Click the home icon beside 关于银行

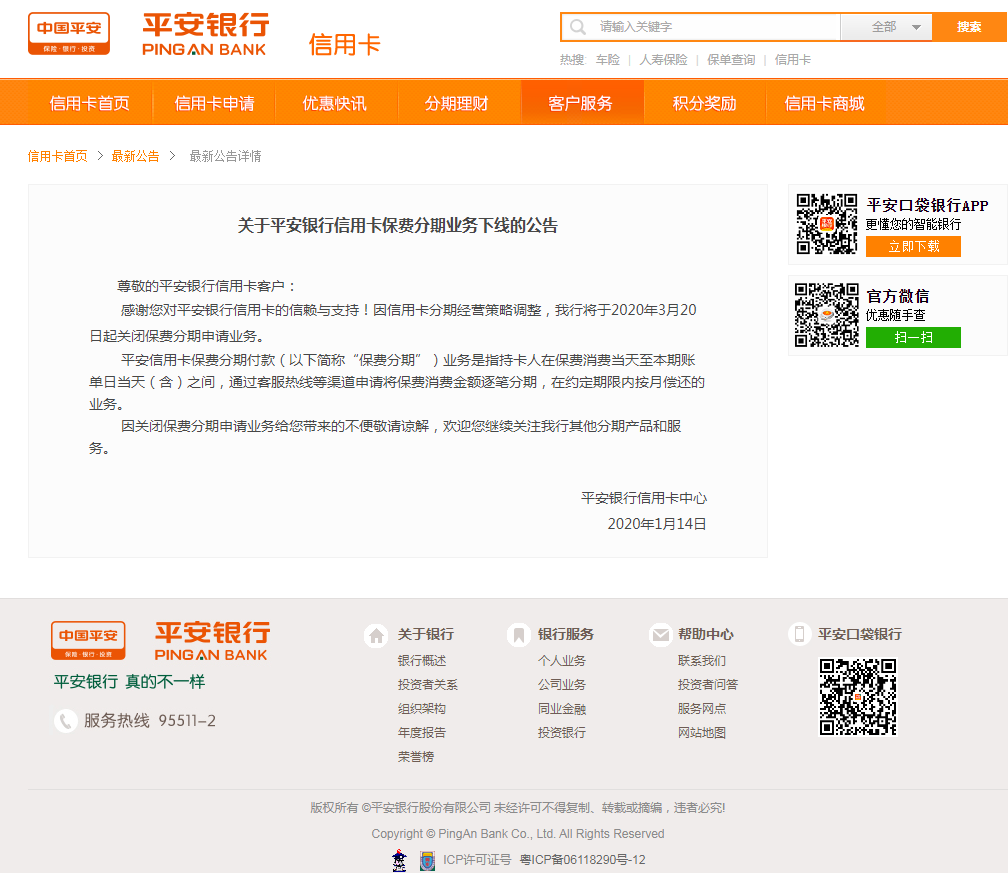(x=376, y=635)
